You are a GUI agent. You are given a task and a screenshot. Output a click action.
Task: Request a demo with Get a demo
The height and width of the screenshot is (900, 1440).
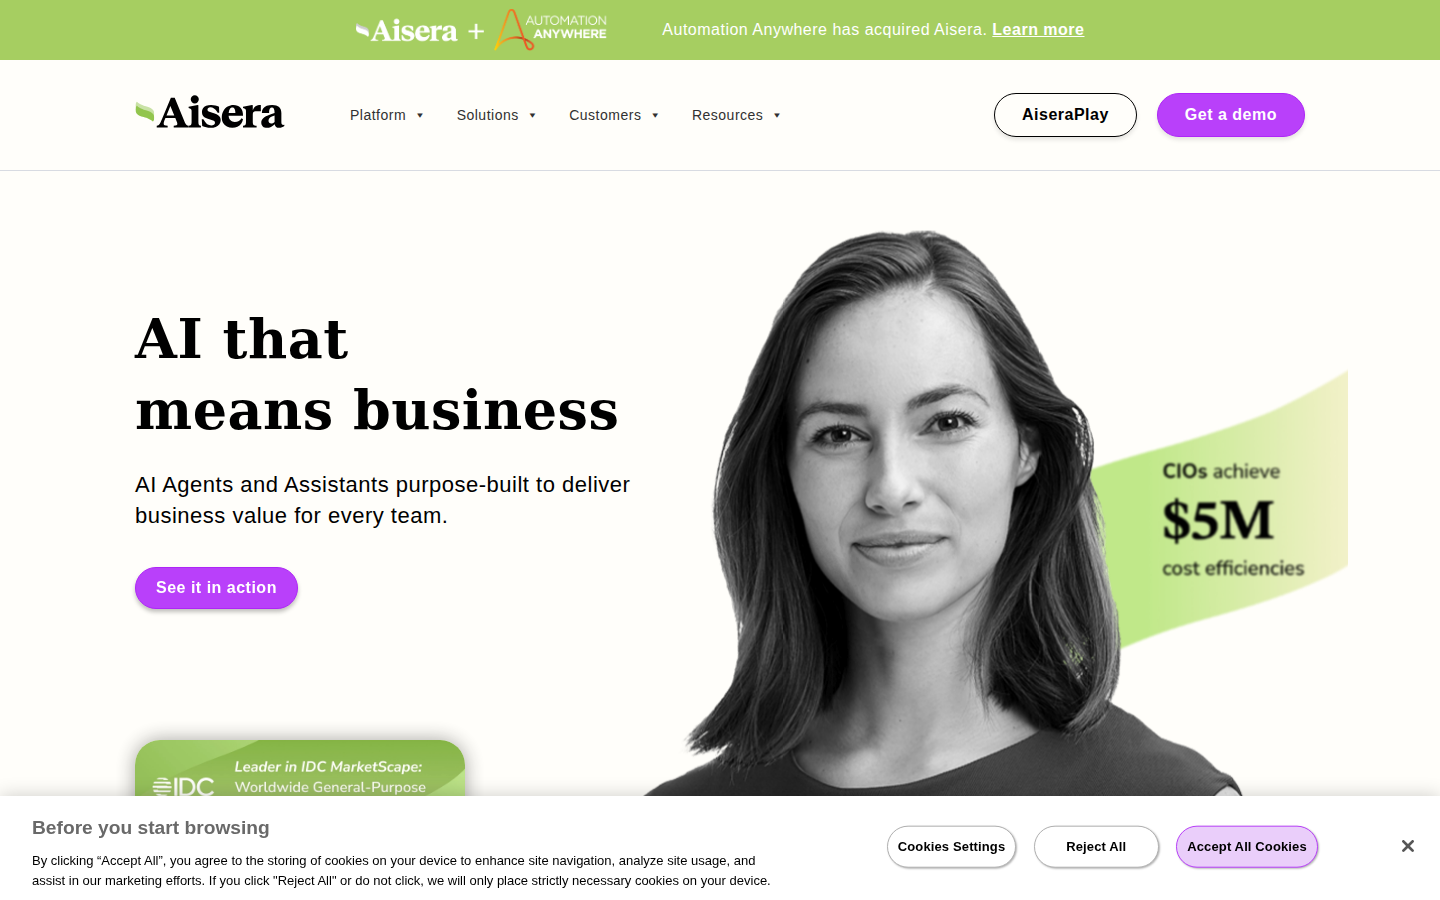[1231, 115]
